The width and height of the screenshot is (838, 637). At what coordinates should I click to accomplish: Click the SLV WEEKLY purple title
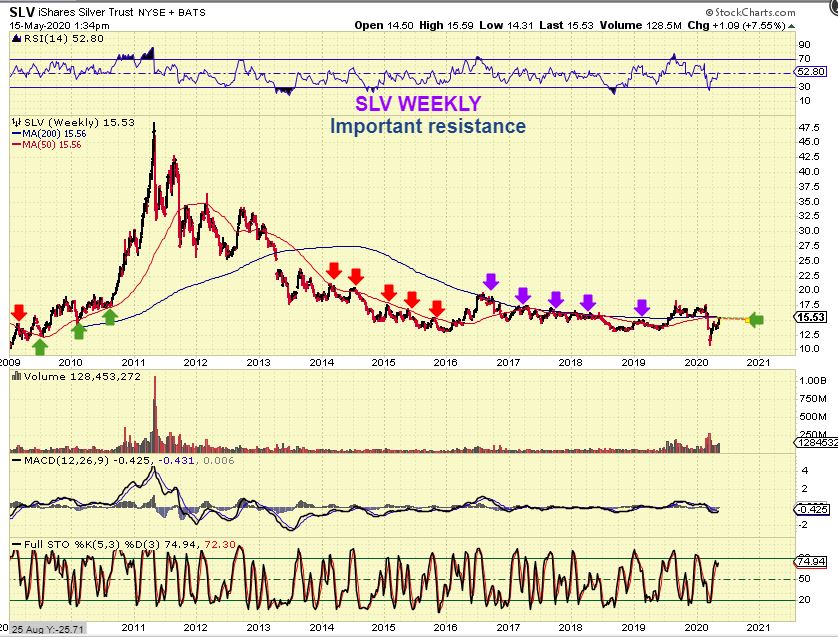(x=418, y=104)
